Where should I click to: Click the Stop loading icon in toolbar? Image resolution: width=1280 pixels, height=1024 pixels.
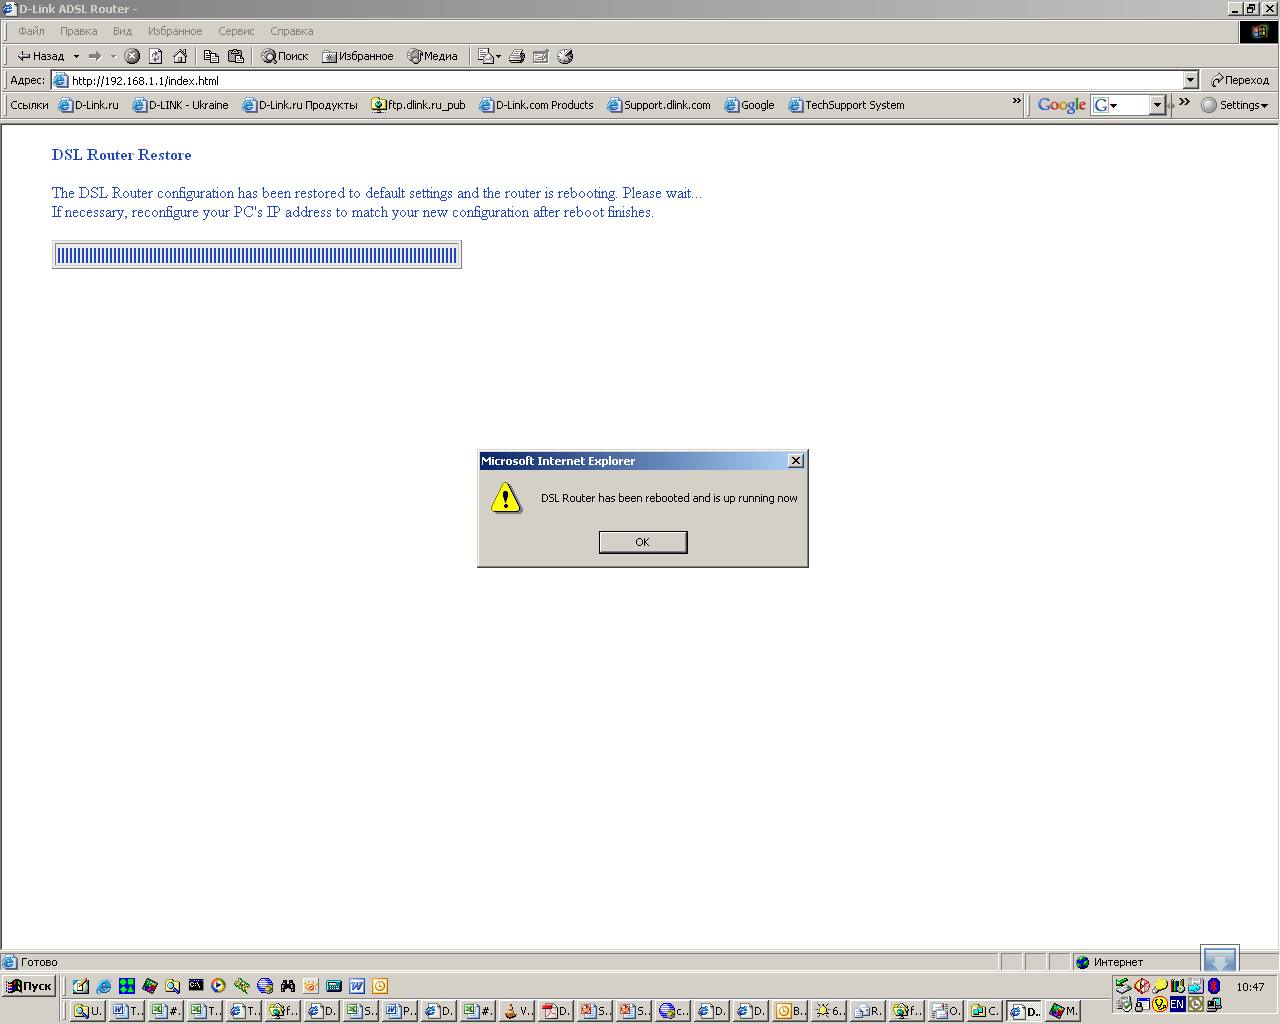[132, 56]
